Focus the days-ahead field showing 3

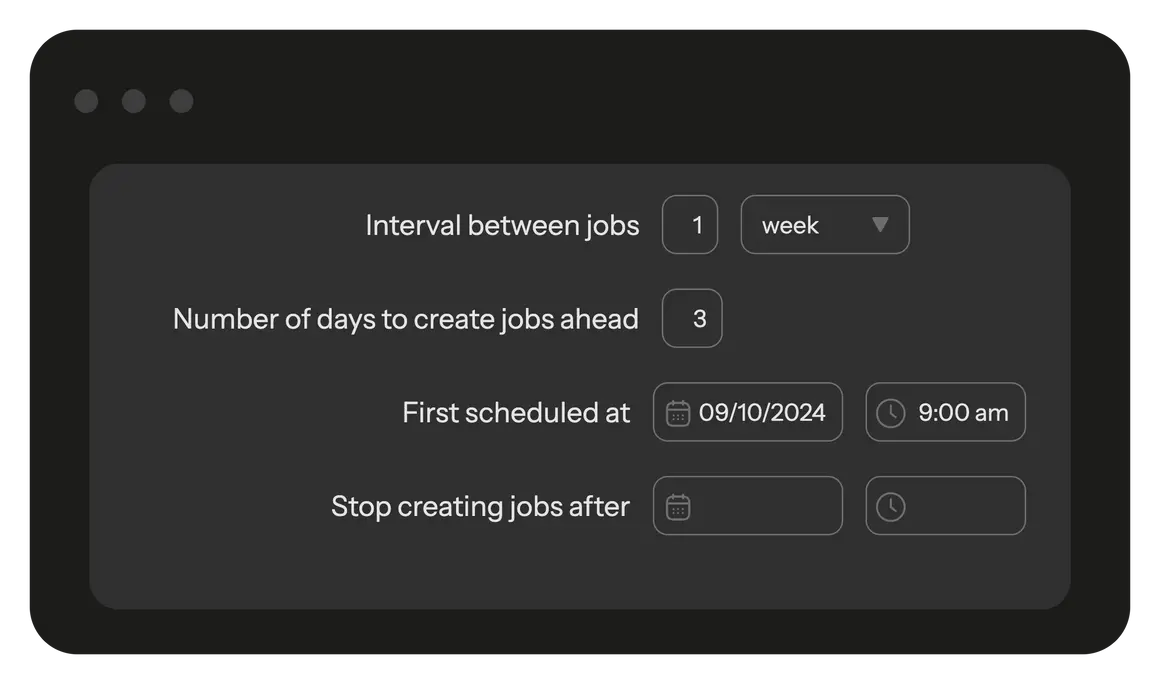(692, 319)
